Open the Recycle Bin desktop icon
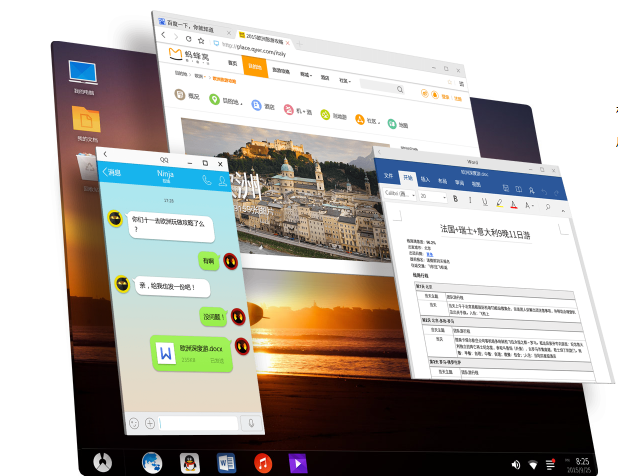 (x=87, y=167)
